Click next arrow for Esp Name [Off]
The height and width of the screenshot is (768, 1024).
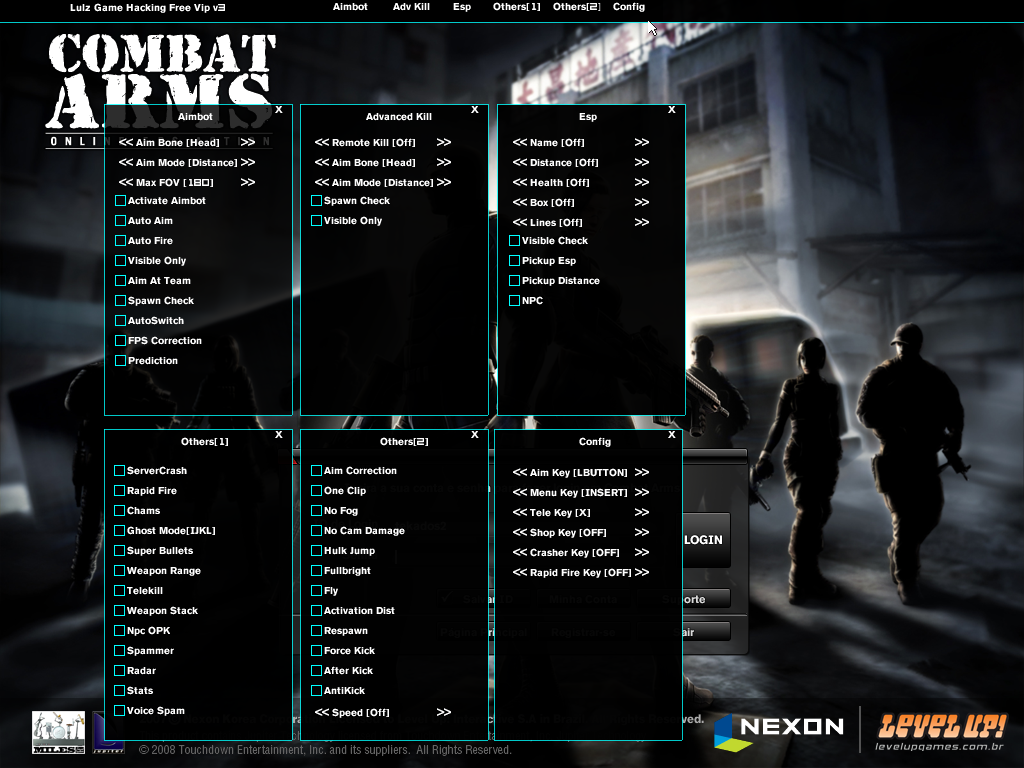coord(642,142)
